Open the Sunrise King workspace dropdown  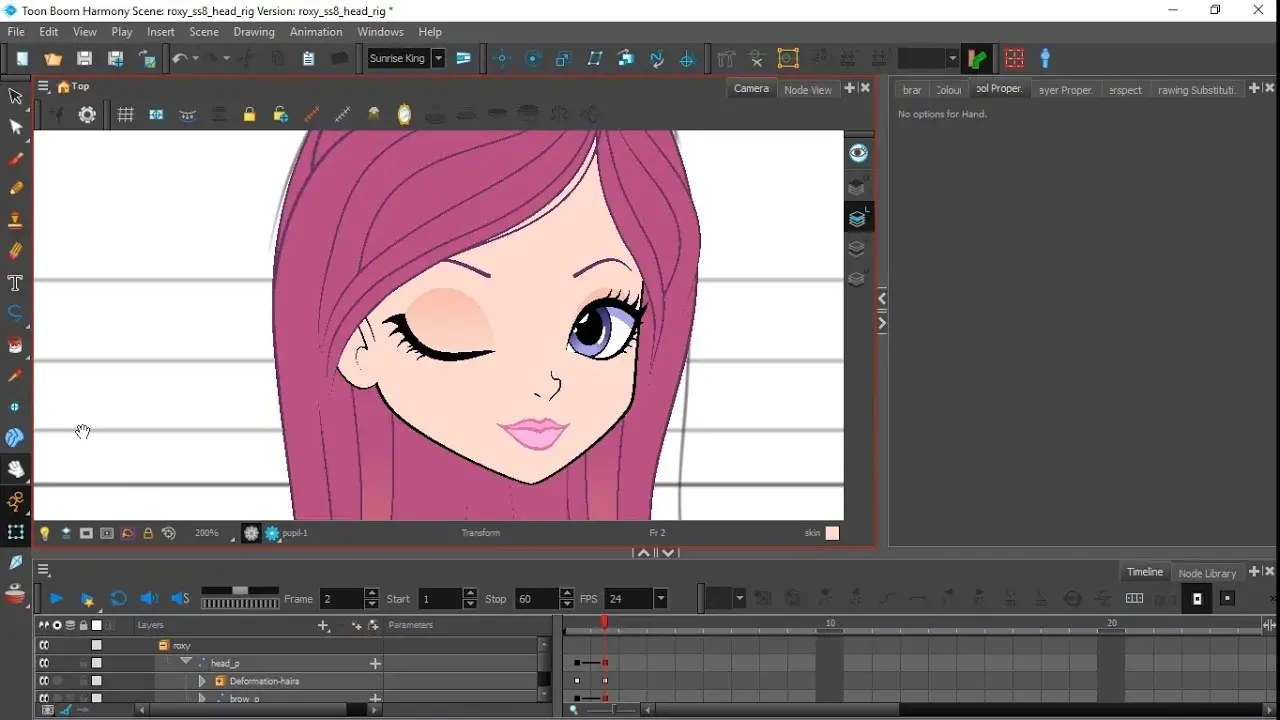[x=438, y=58]
